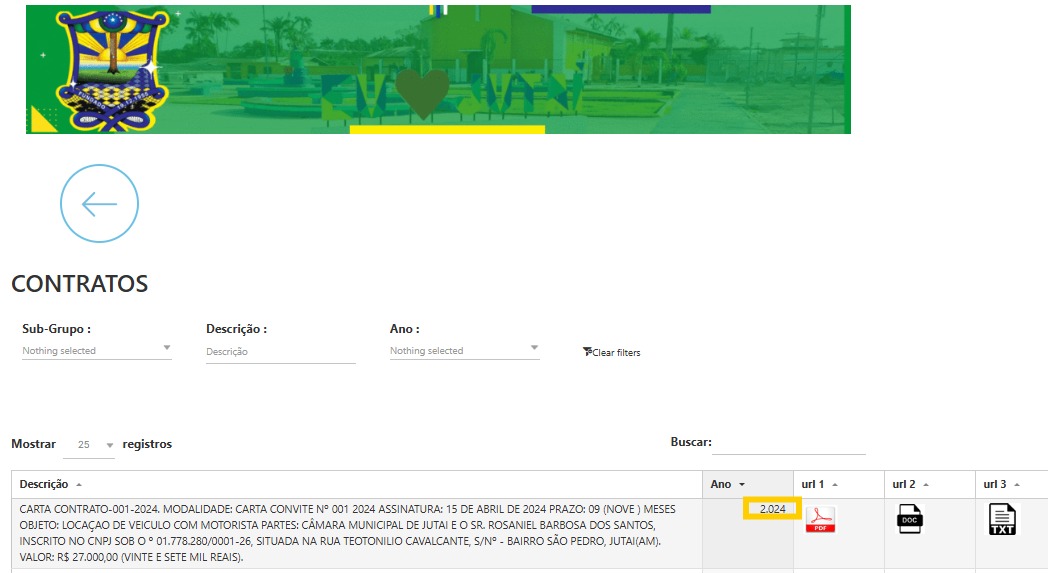
Task: Expand the Sub-Grupo filter dropdown
Action: 97,351
